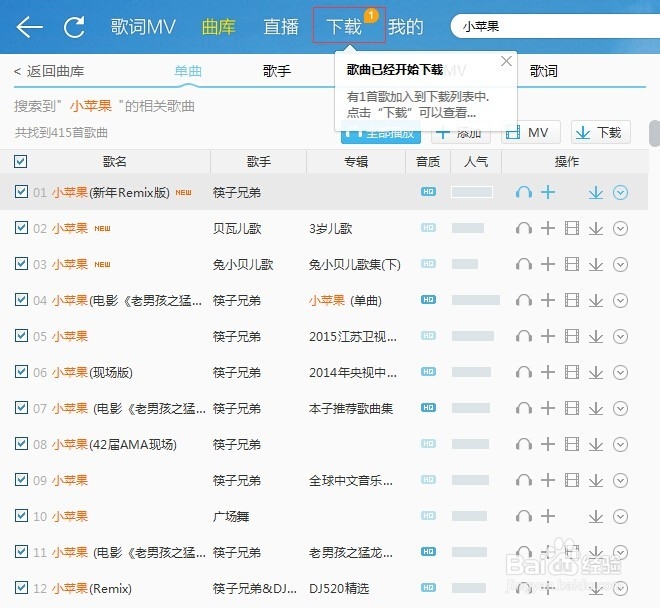Uncheck row 01 小苹果(新年Remix版) checkbox
The width and height of the screenshot is (660, 608).
(x=21, y=192)
